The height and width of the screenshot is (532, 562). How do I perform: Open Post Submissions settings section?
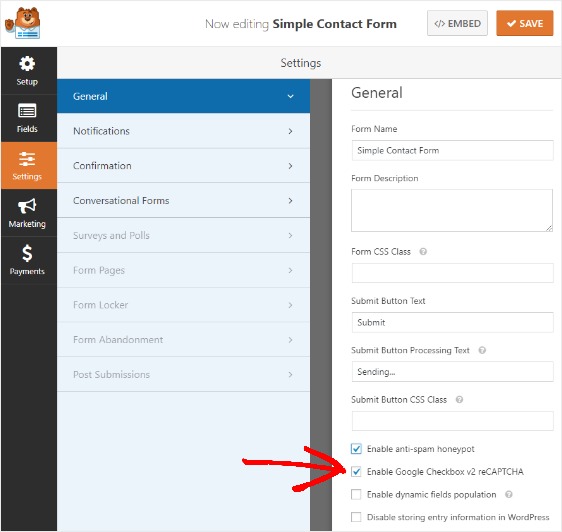point(184,375)
